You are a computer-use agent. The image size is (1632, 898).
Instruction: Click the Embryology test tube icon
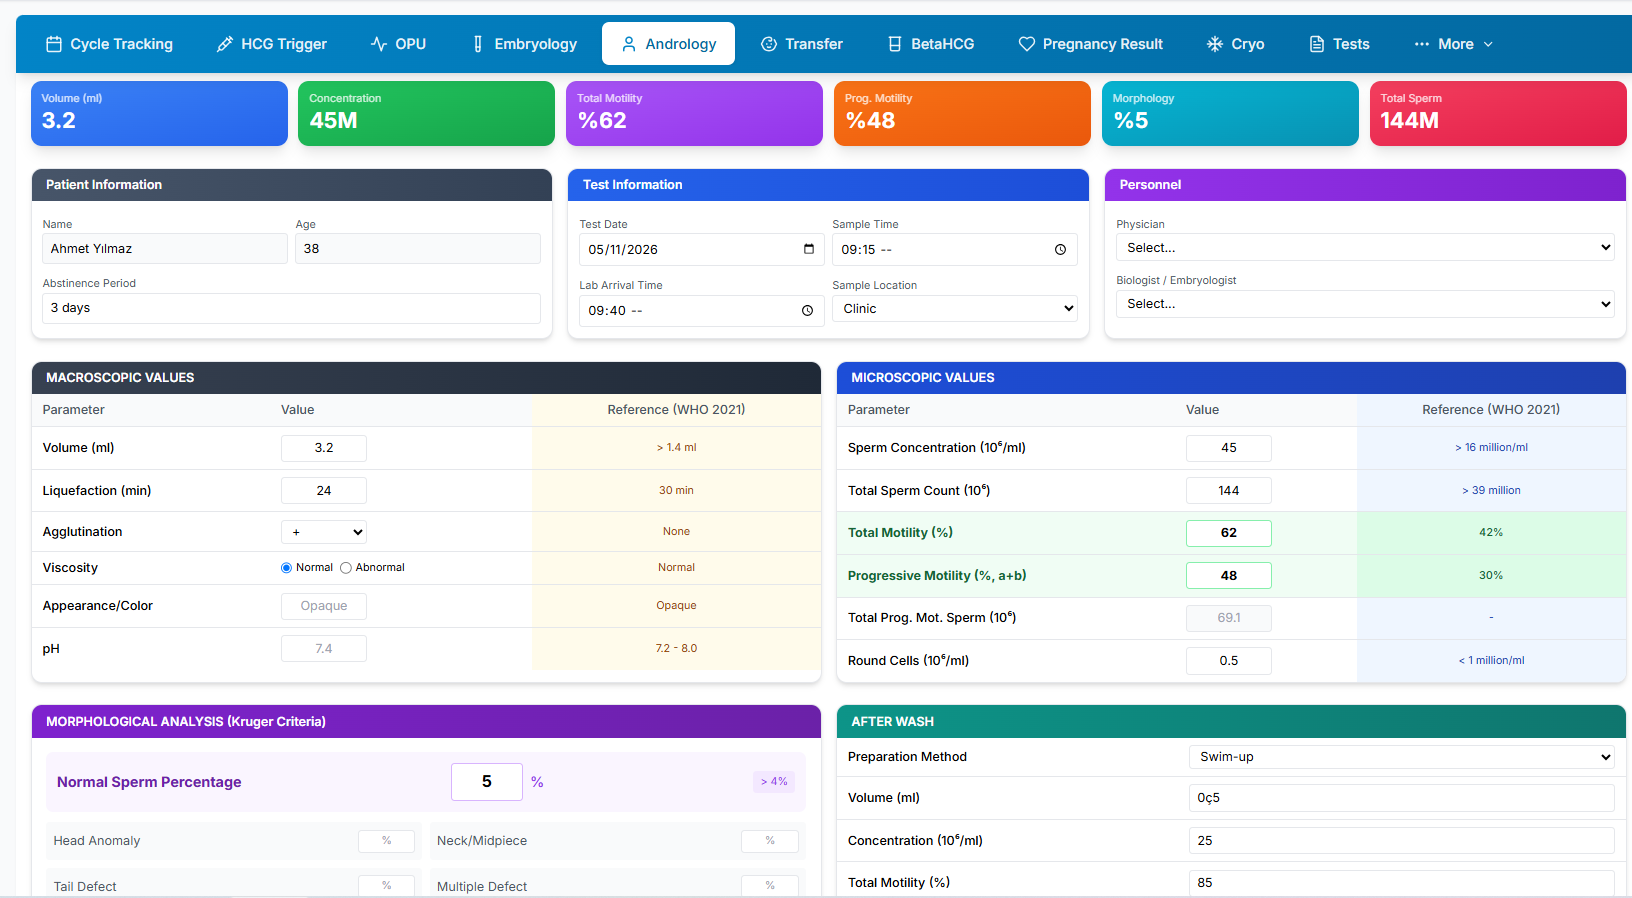point(478,44)
